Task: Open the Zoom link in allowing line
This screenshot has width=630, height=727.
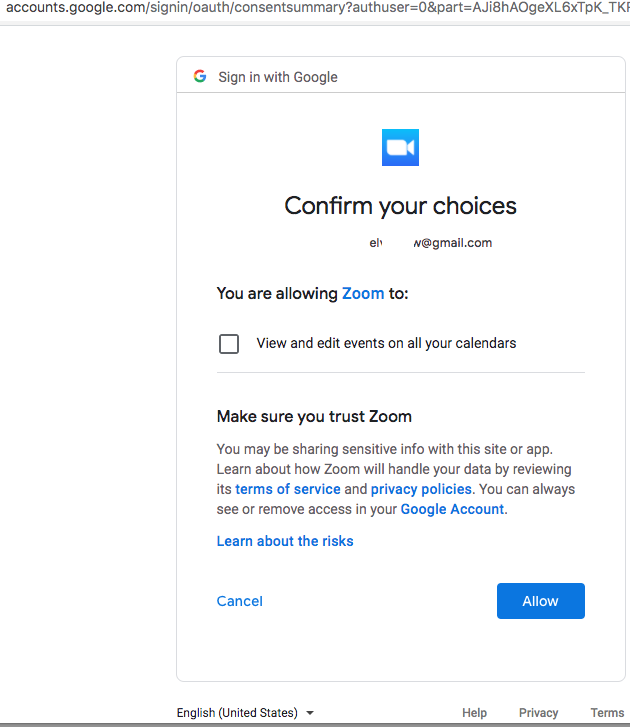Action: coord(363,293)
